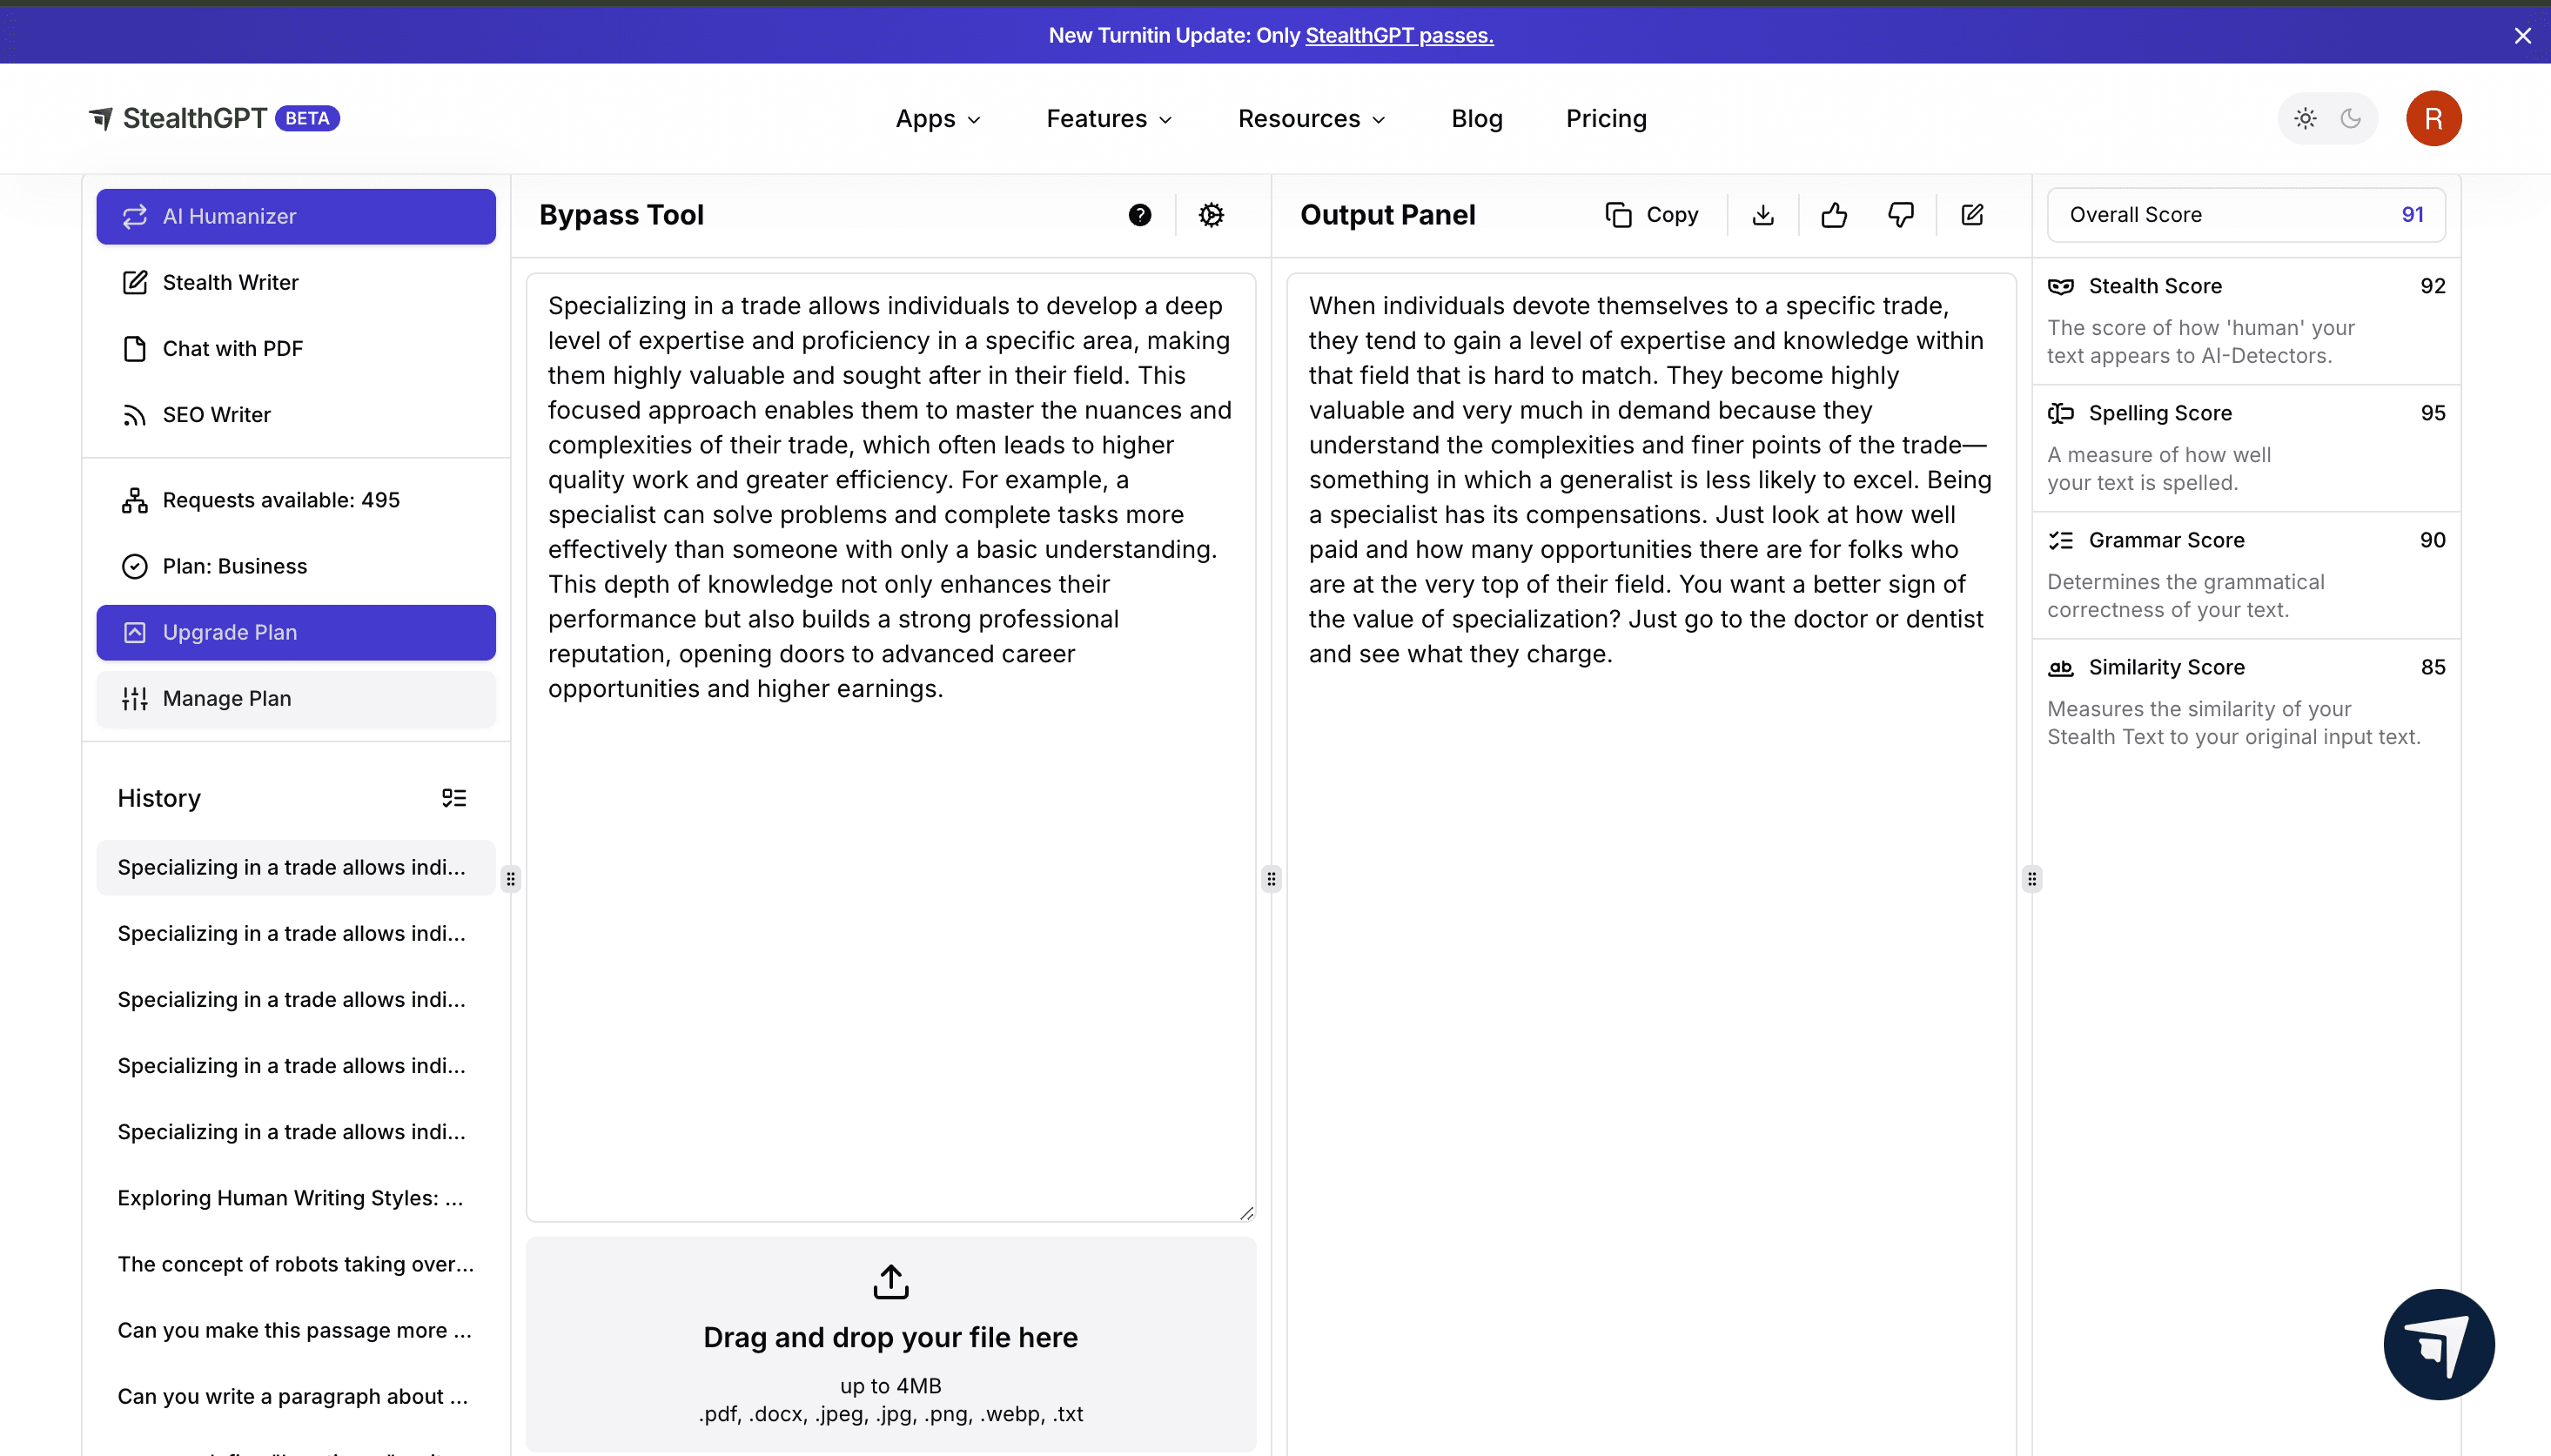
Task: Select Chat with PDF in sidebar
Action: 232,349
